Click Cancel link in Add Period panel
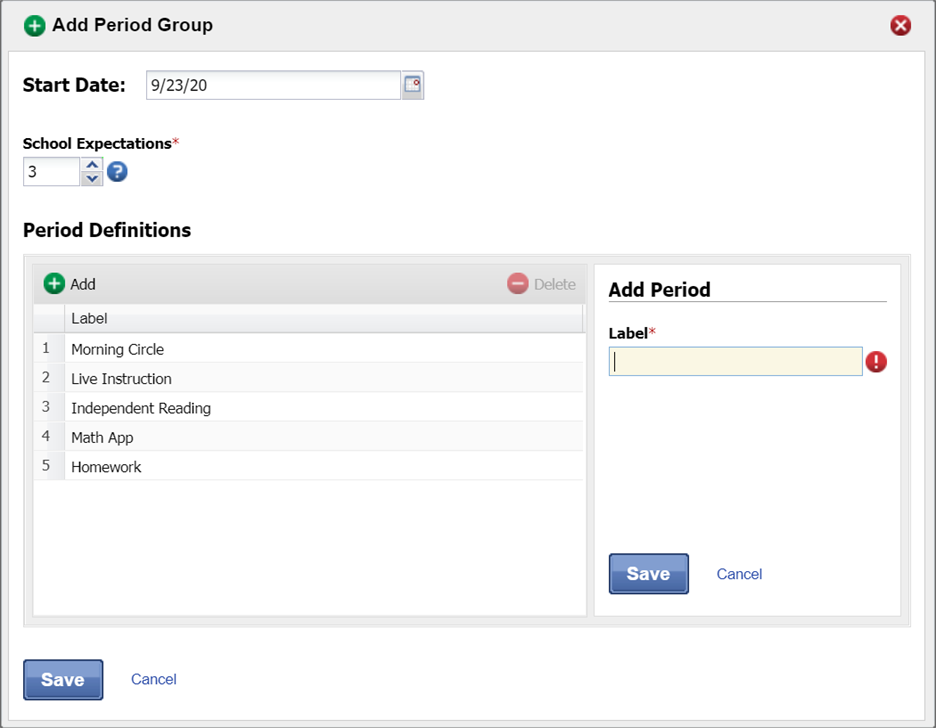Screen dimensions: 936x728 click(739, 574)
